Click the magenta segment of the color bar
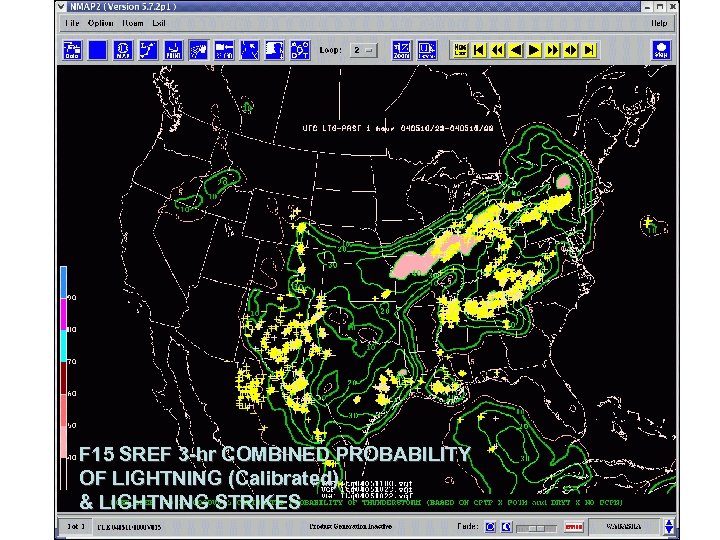 coord(63,315)
